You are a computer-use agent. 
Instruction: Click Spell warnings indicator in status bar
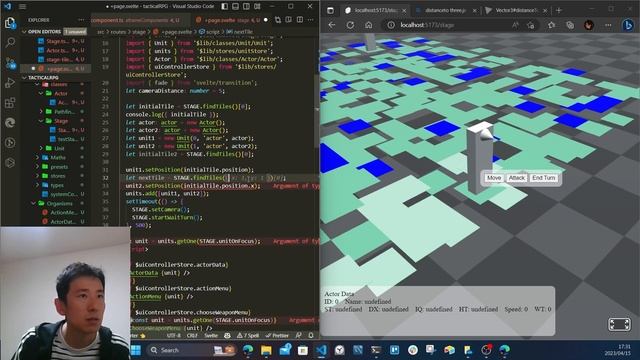(x=248, y=336)
